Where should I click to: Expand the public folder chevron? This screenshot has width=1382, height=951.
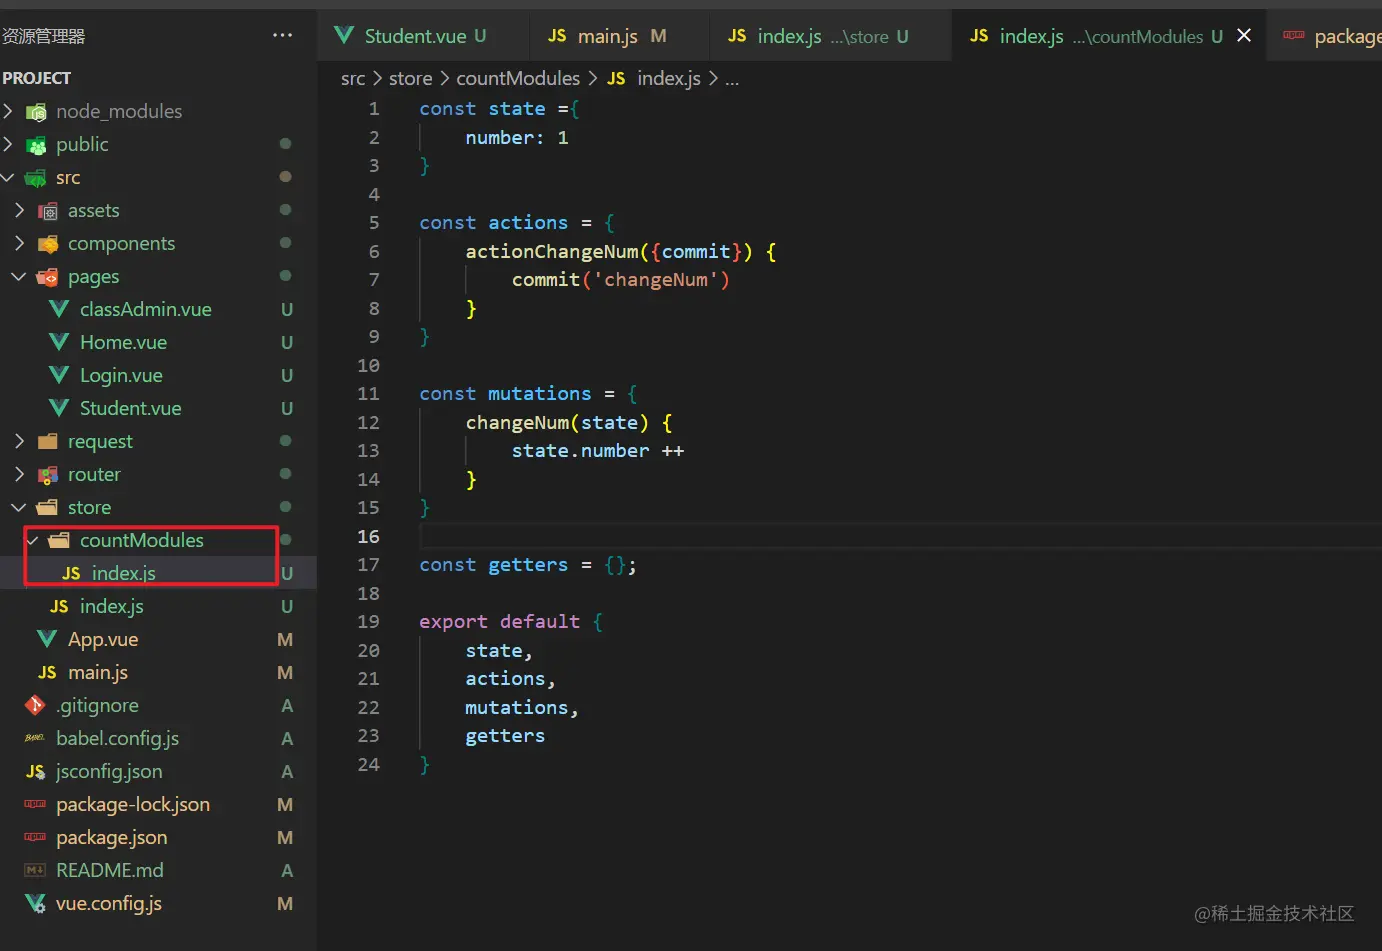tap(8, 144)
